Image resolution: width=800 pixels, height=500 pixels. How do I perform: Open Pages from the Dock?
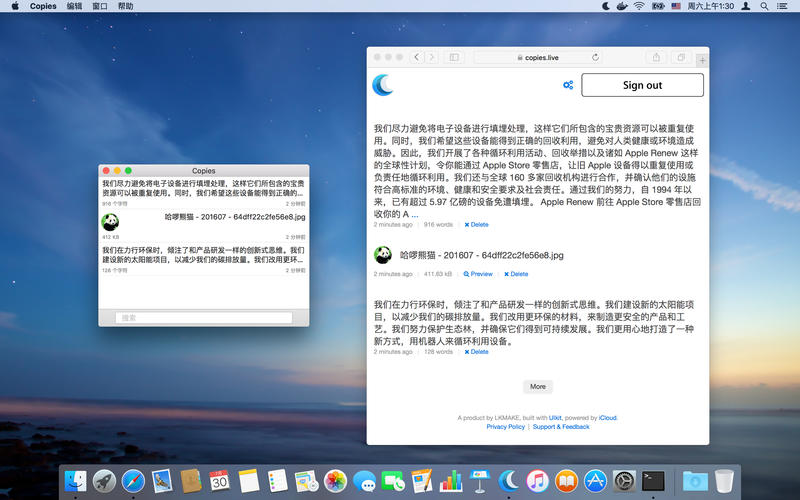coord(422,481)
